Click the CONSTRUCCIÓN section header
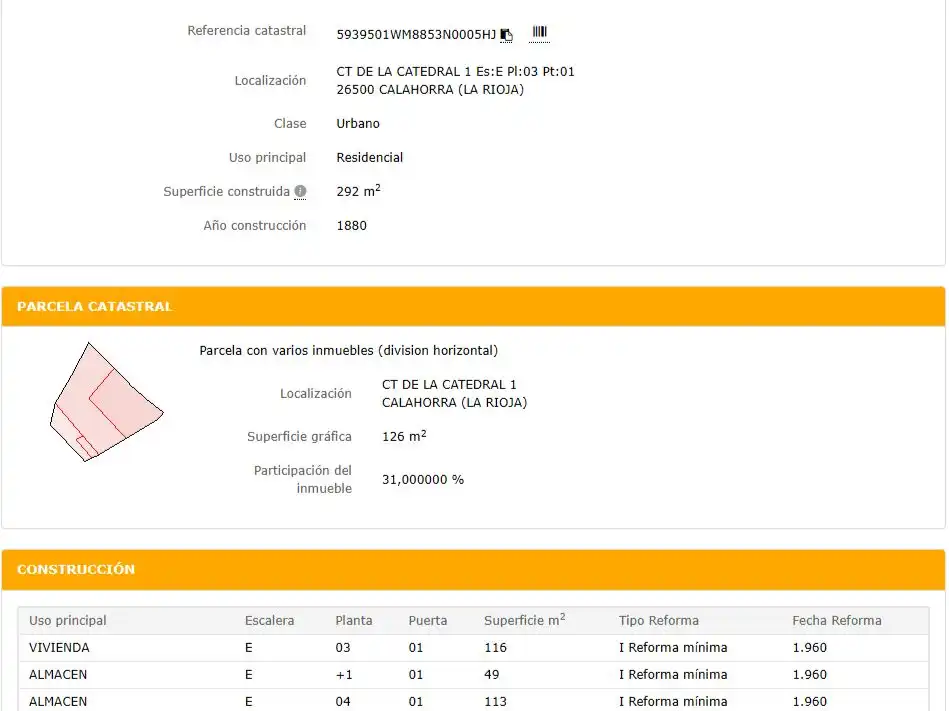Image resolution: width=949 pixels, height=711 pixels. coord(473,569)
